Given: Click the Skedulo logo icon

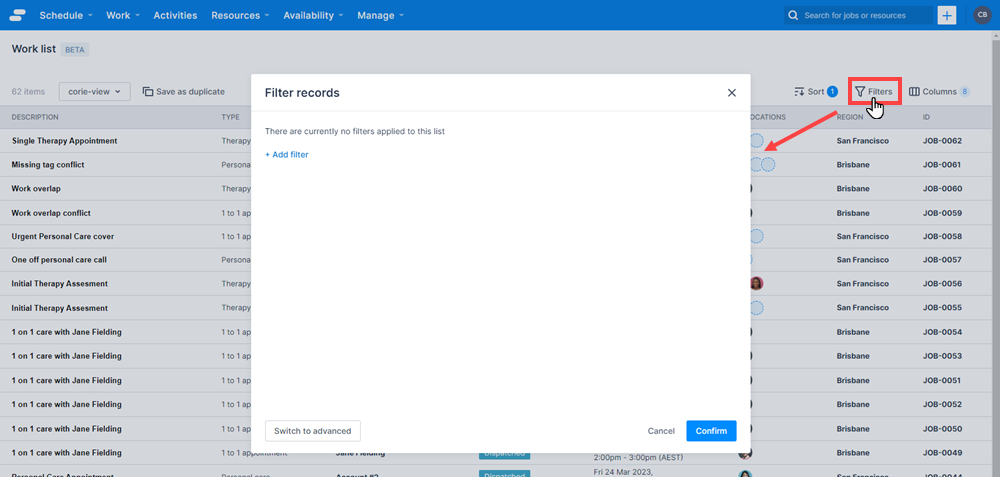Looking at the screenshot, I should point(18,15).
